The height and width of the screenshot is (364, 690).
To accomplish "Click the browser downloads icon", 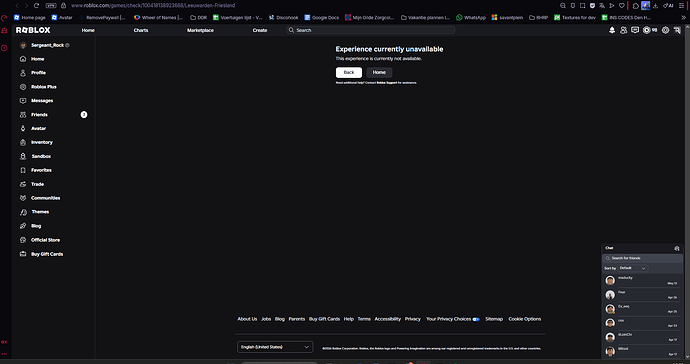I will (x=656, y=6).
